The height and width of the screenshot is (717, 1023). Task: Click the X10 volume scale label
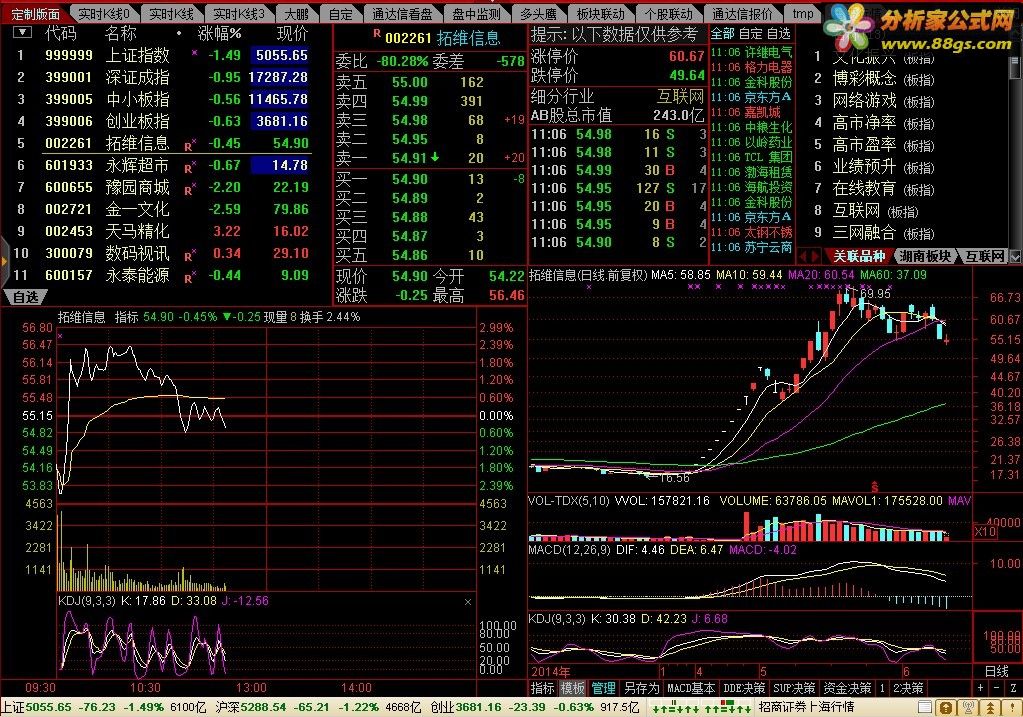pyautogui.click(x=985, y=532)
